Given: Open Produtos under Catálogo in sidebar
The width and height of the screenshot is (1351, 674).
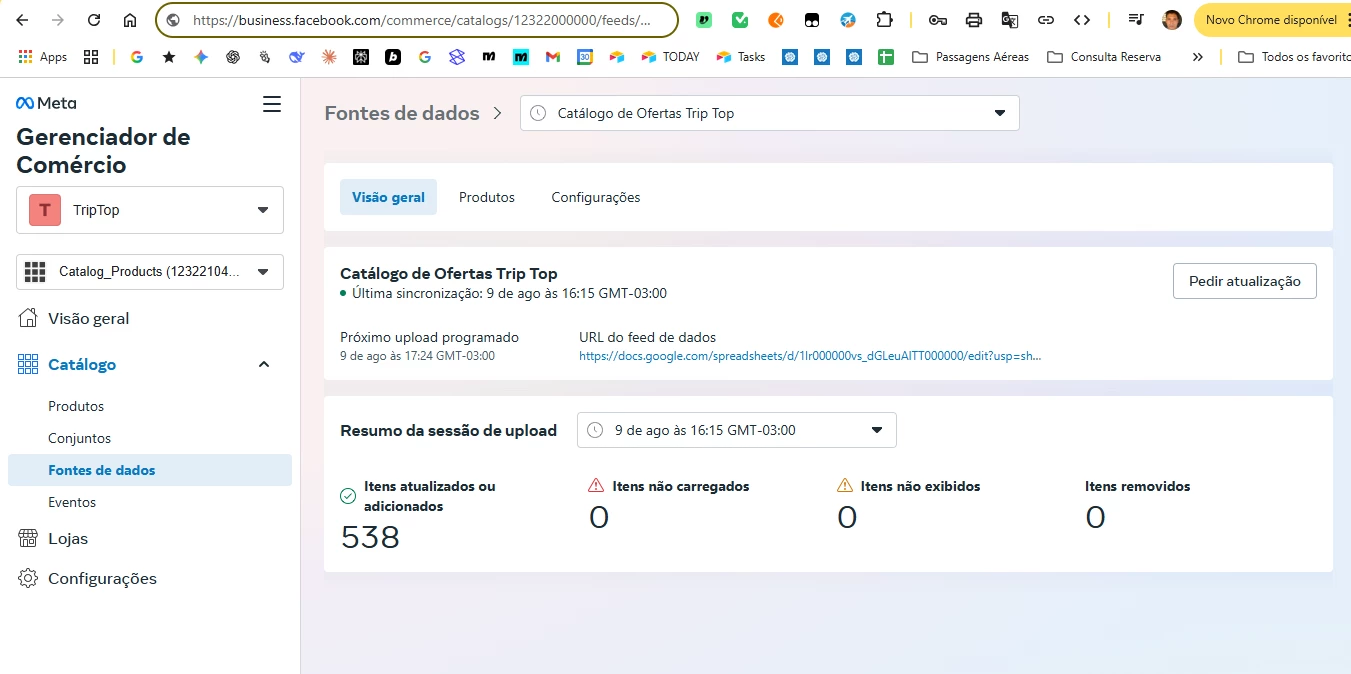Looking at the screenshot, I should [x=76, y=406].
